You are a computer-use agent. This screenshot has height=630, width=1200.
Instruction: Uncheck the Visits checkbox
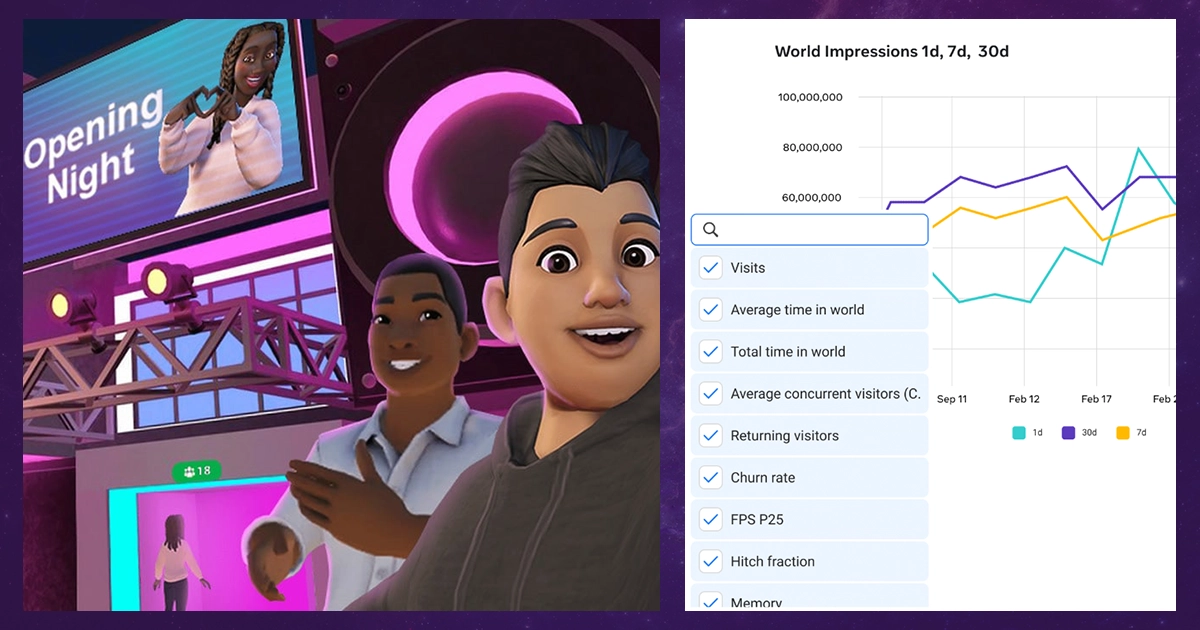click(x=711, y=268)
